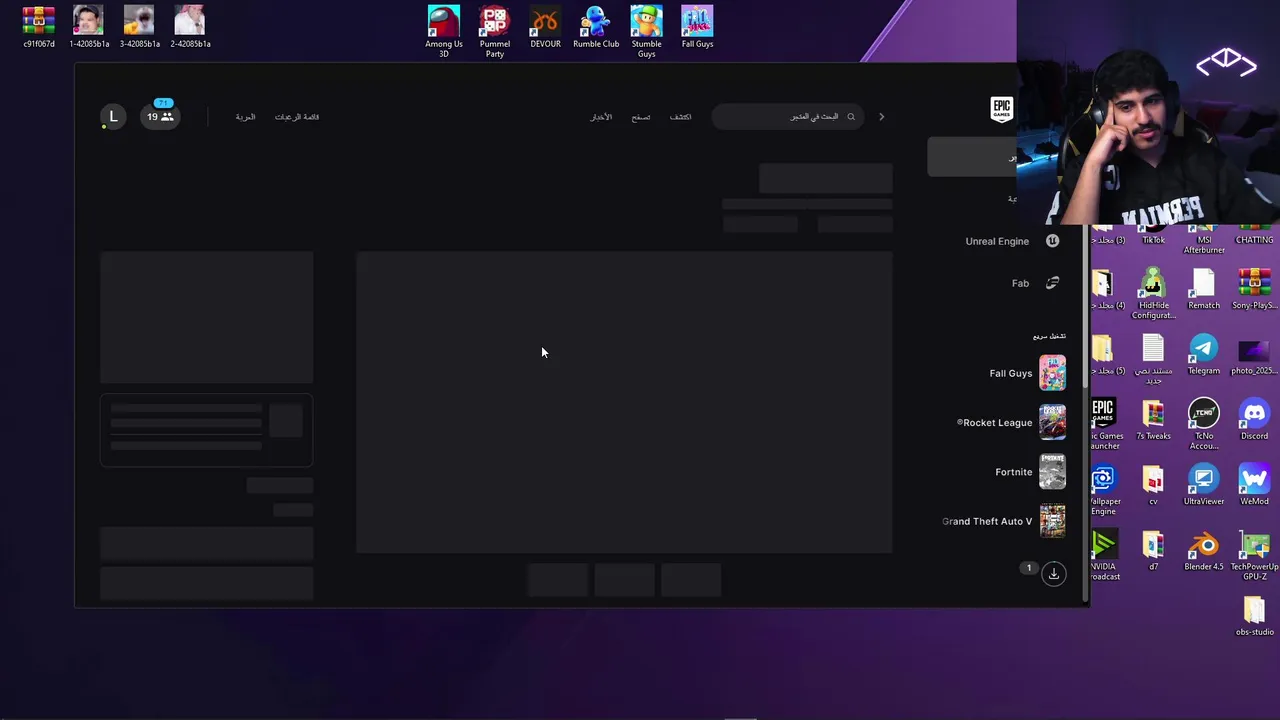The image size is (1280, 720).
Task: Select the c91f067d archive on the desktop
Action: pyautogui.click(x=39, y=27)
